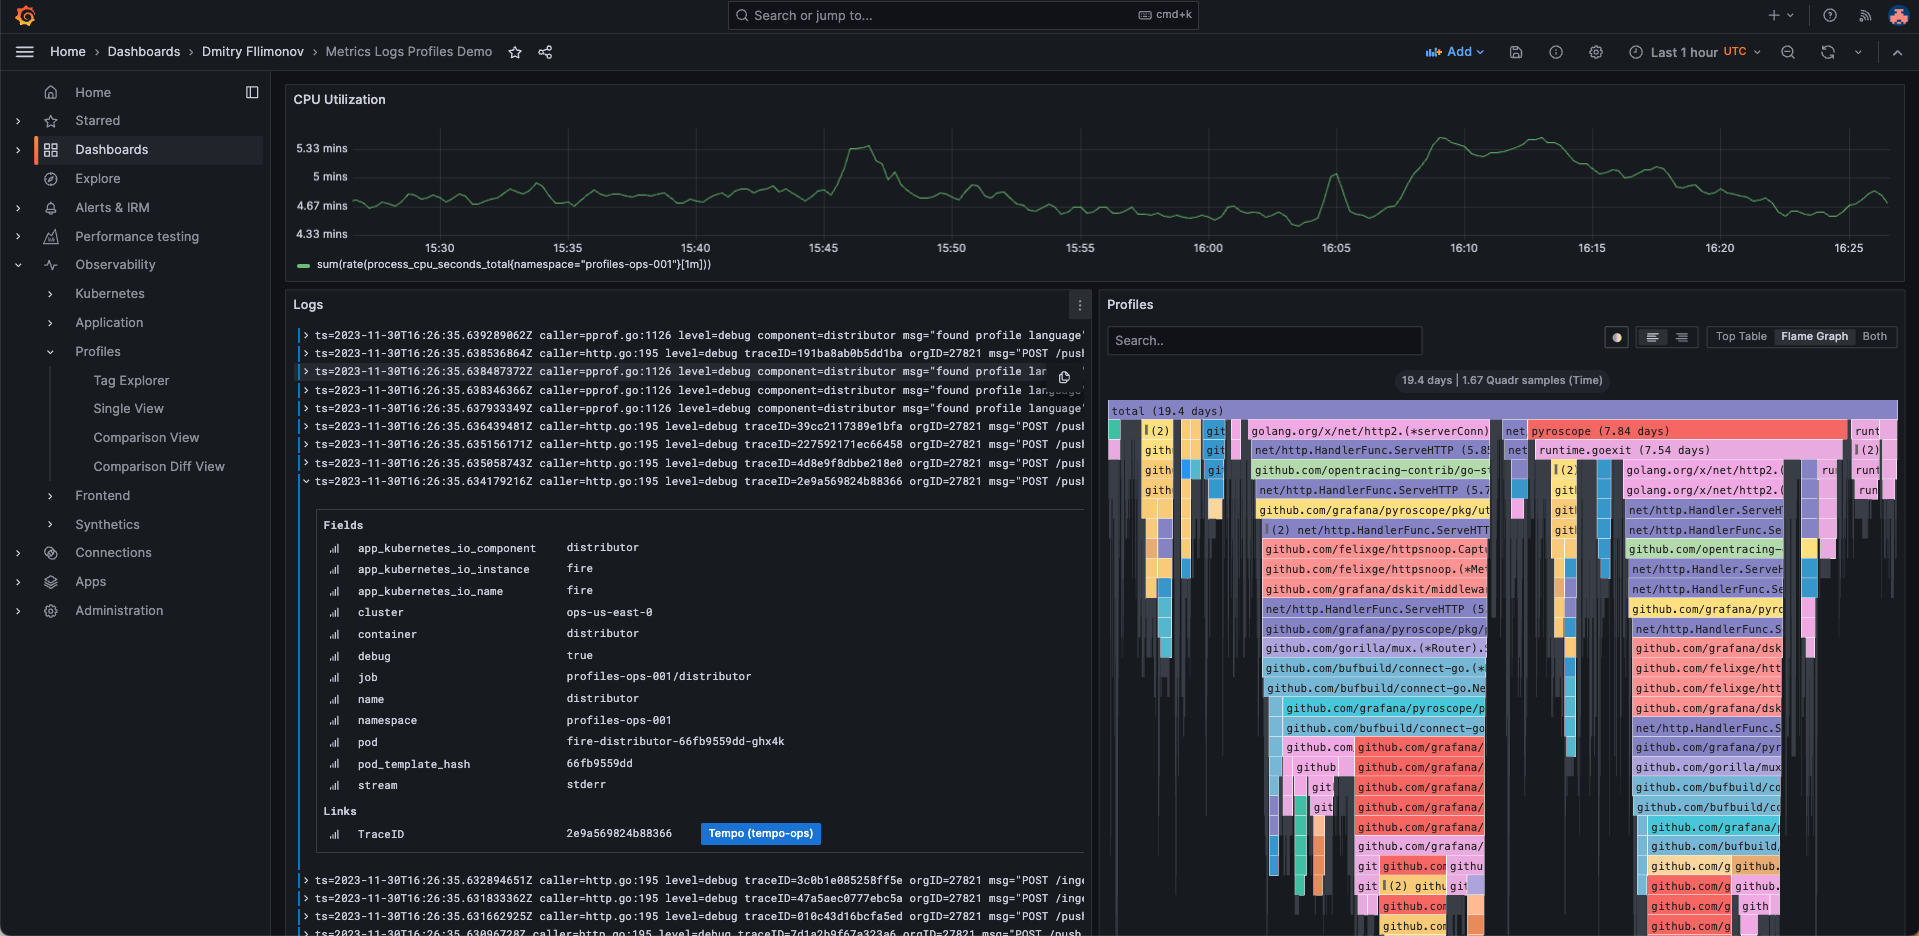The image size is (1919, 936).
Task: Share the dashboard via the share icon
Action: (545, 52)
